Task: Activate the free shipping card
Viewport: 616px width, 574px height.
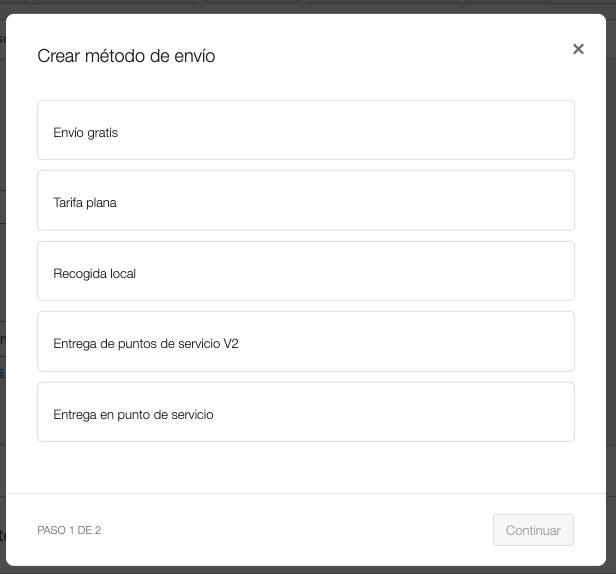Action: click(306, 130)
